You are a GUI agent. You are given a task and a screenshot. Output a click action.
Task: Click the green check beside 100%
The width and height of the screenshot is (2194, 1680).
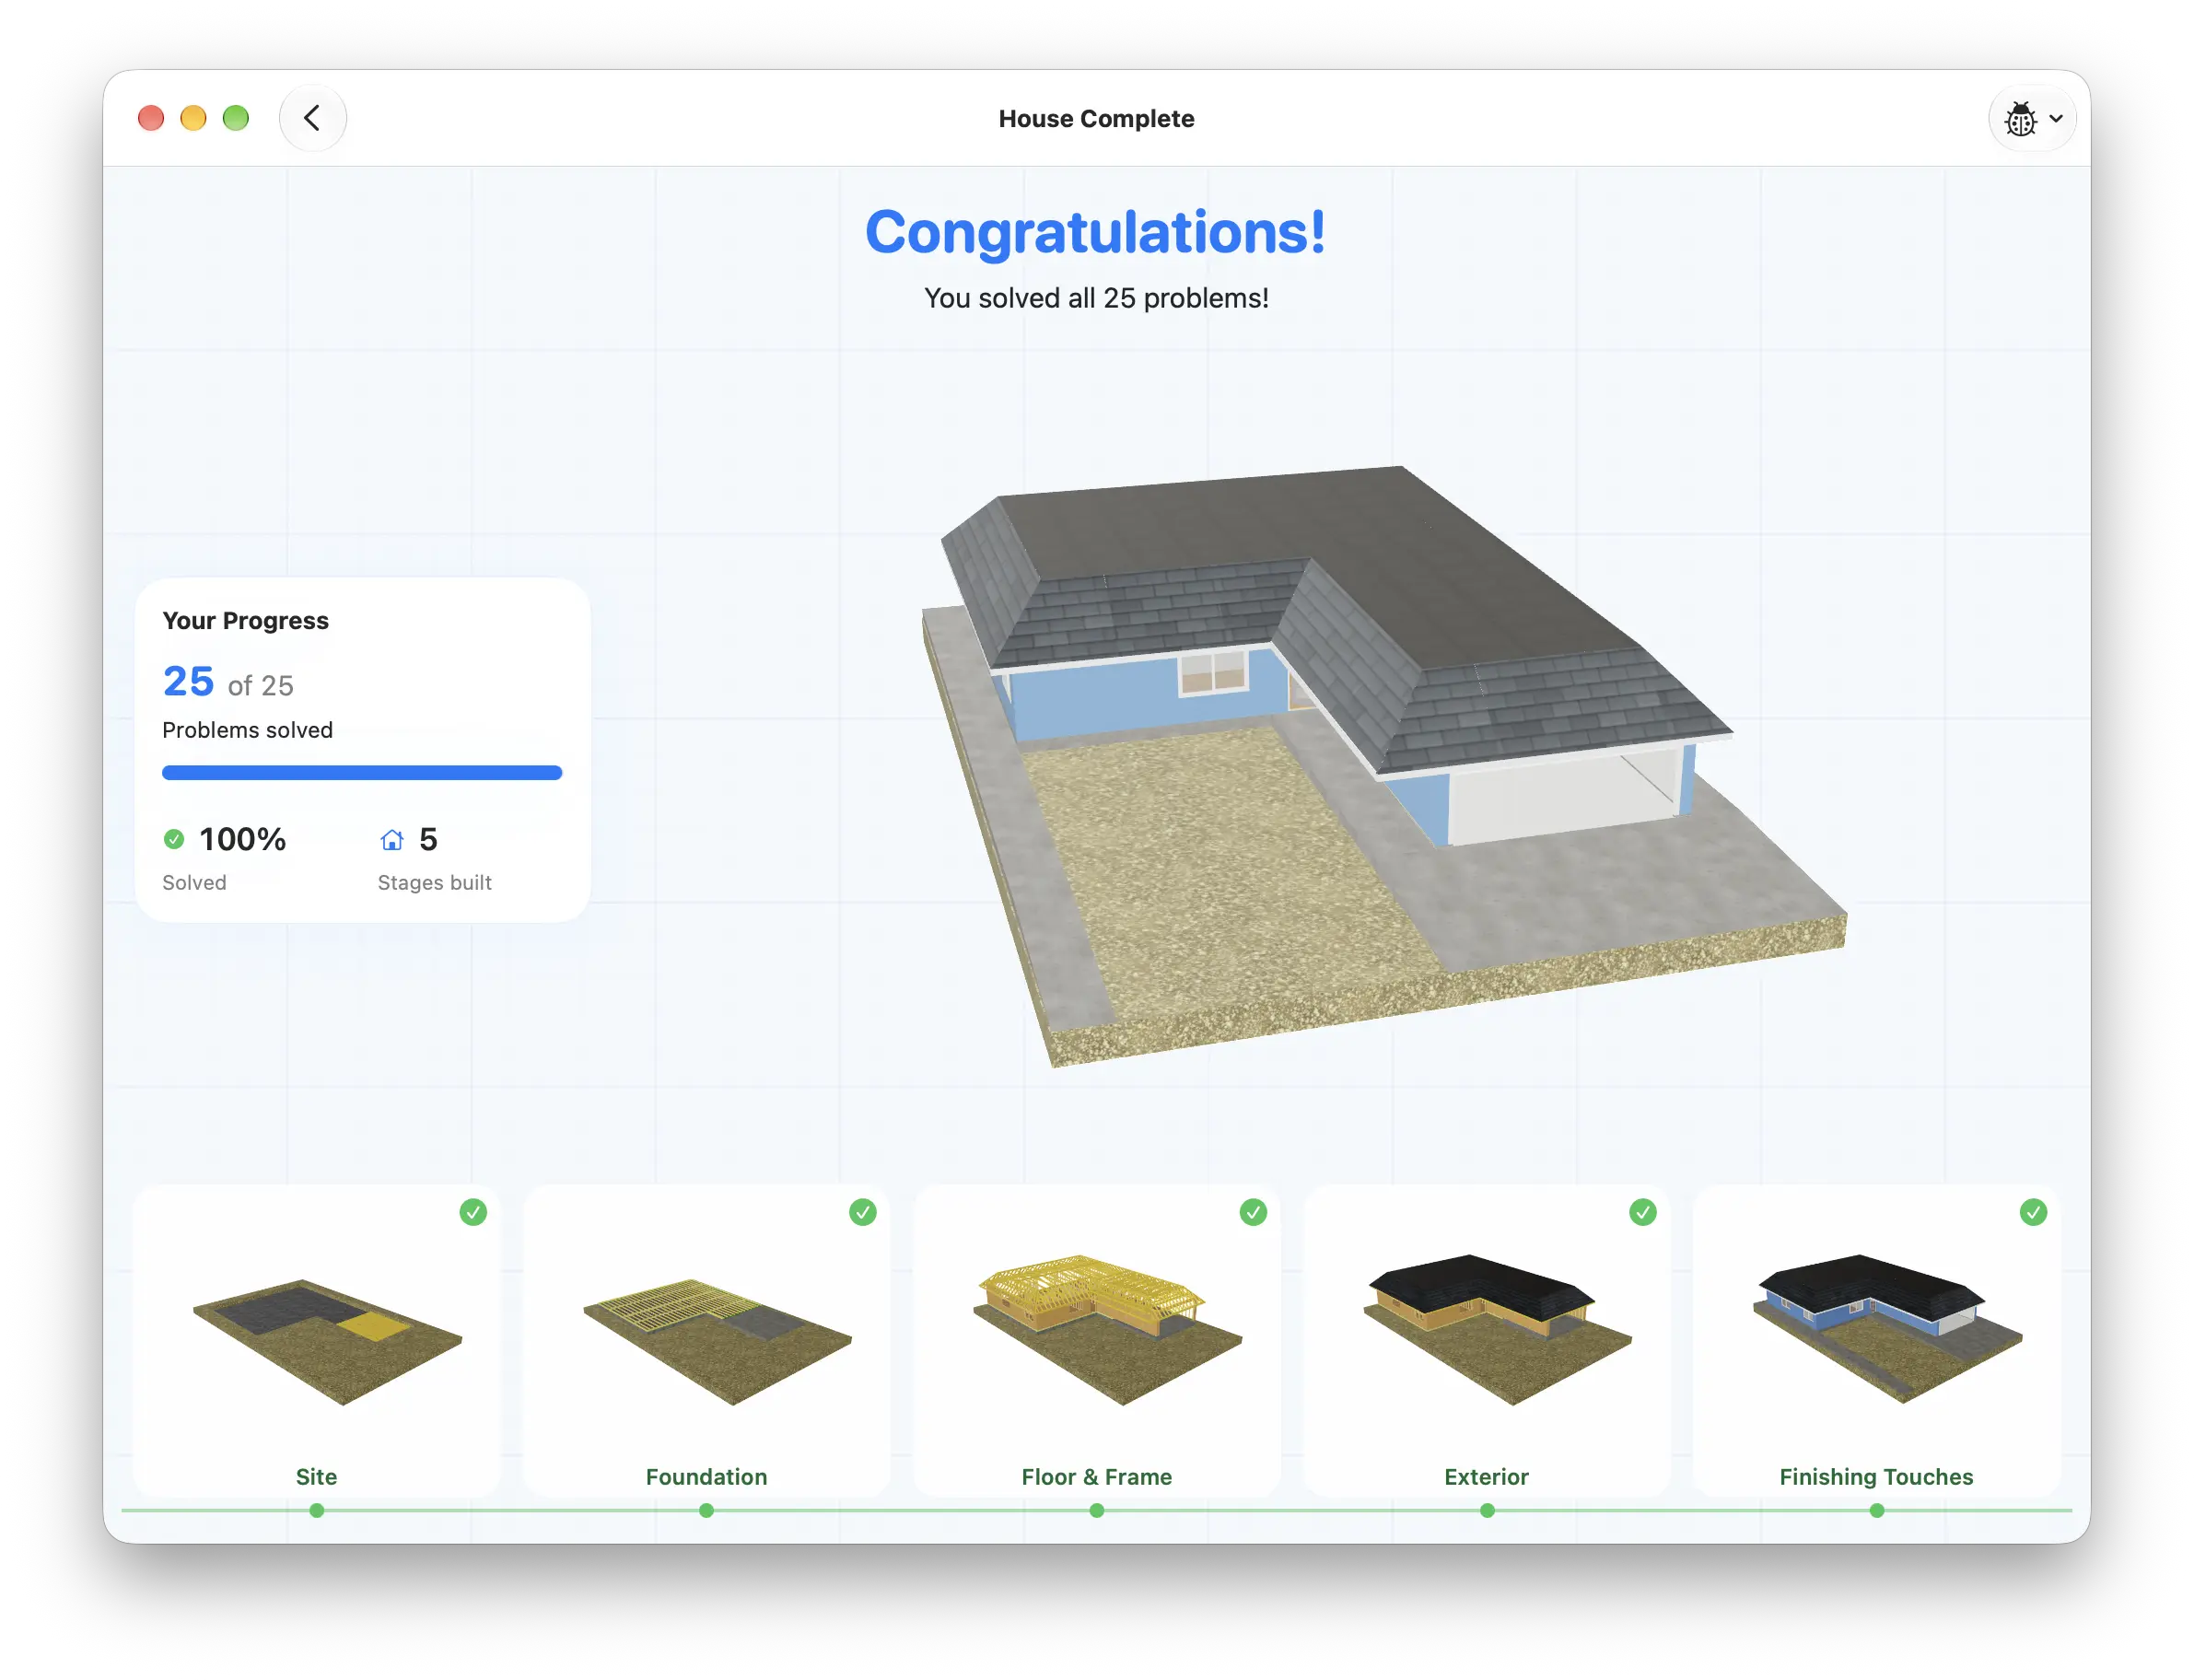coord(174,839)
